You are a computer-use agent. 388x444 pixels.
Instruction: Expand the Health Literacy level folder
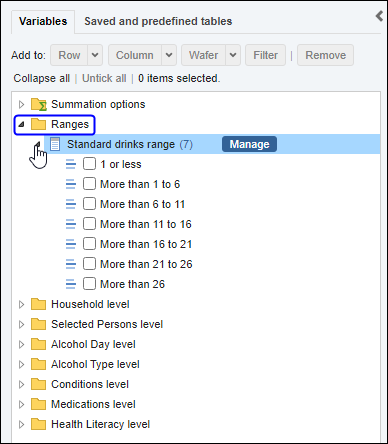point(21,424)
